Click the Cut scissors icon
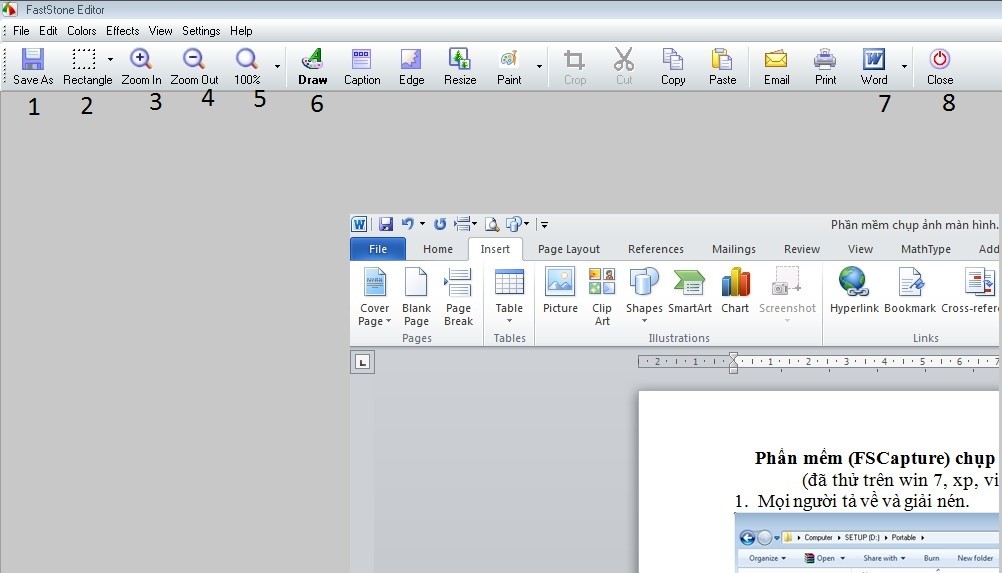1002x573 pixels. 624,66
